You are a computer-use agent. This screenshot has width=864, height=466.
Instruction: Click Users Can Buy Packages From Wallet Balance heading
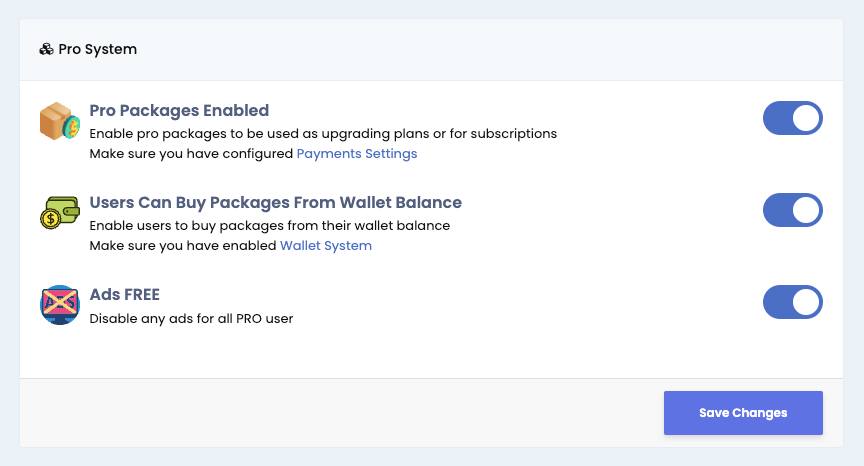276,203
